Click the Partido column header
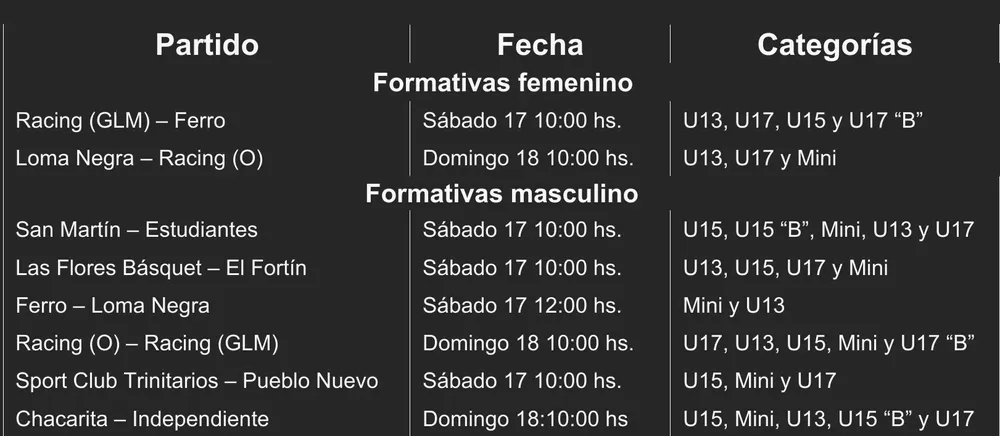Screen dimensions: 1000x436 pos(207,45)
